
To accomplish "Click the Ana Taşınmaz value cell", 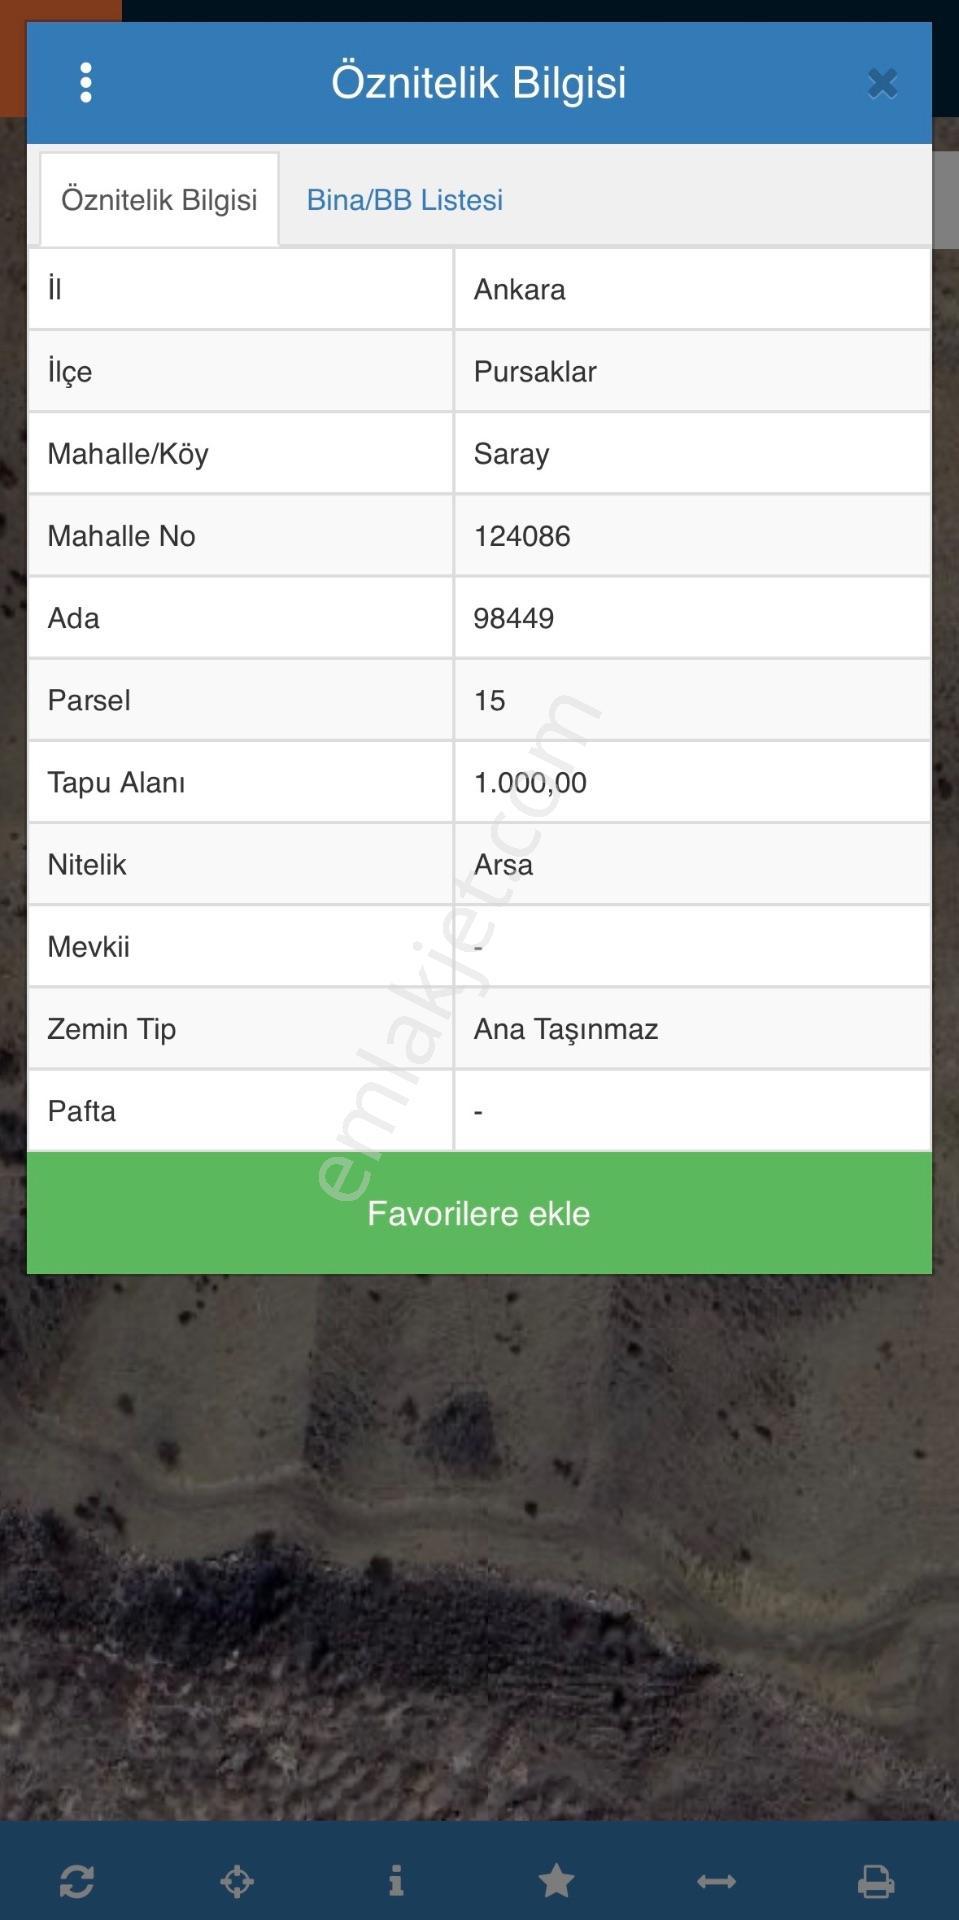I will tap(692, 1028).
